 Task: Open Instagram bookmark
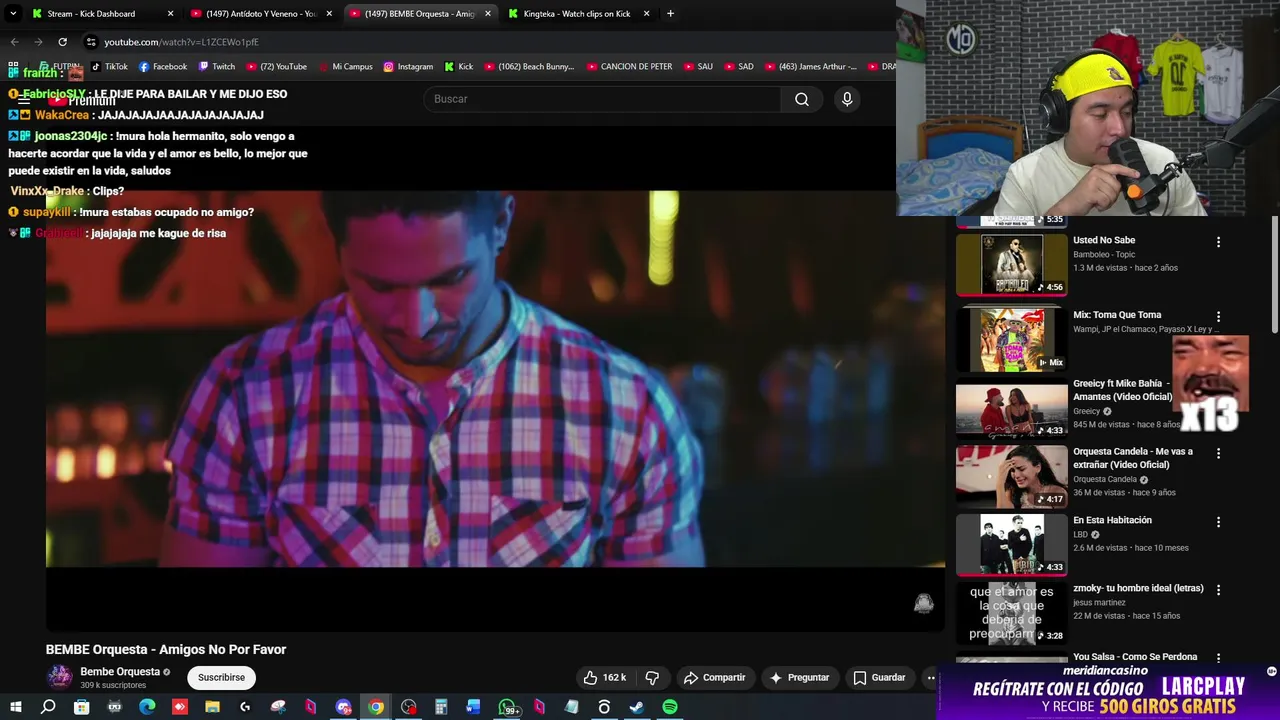tap(408, 67)
